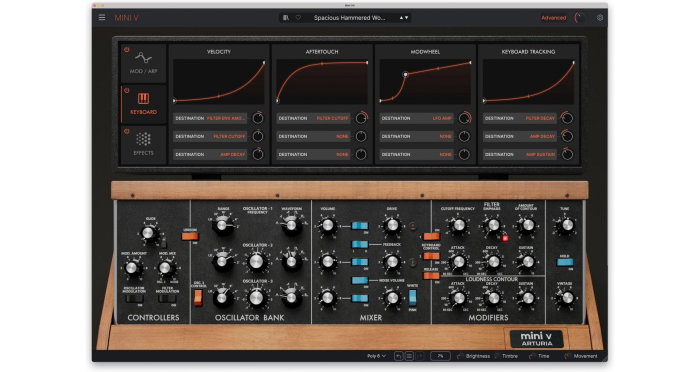Open the EFFECTS tab

[x=143, y=145]
